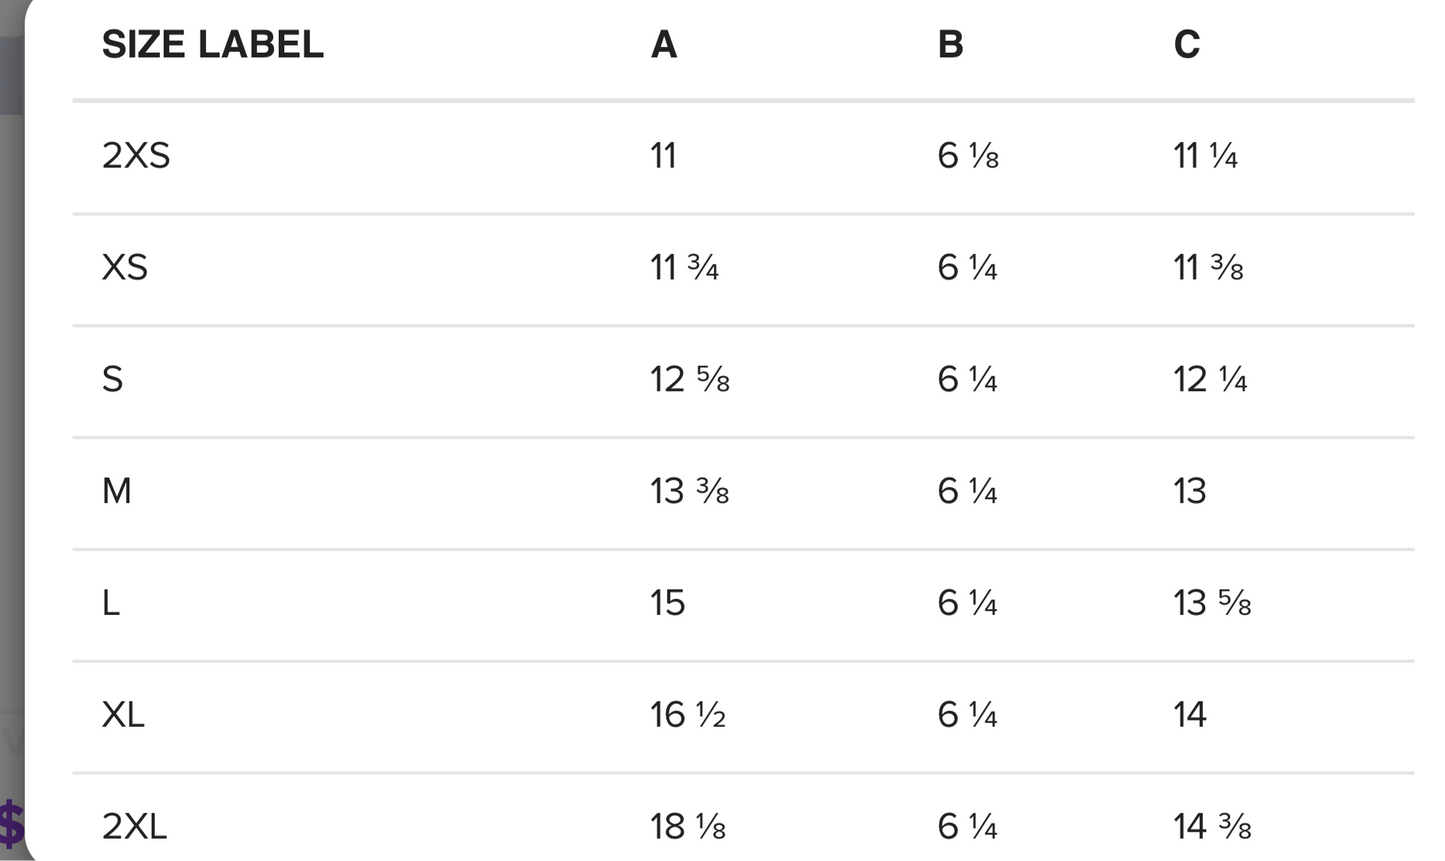Click the 14 ⅜ value for 2XL

tap(1212, 827)
